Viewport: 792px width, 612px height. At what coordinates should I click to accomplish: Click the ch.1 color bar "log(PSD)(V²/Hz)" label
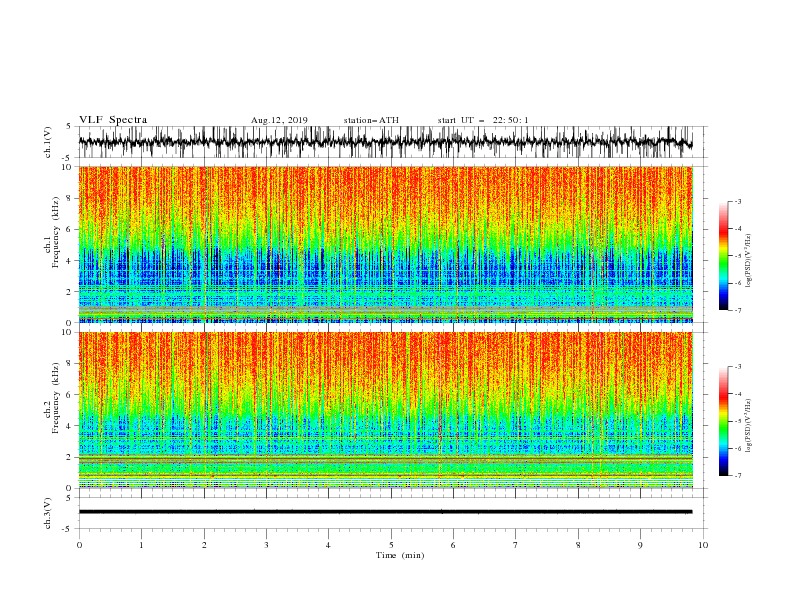click(x=749, y=261)
